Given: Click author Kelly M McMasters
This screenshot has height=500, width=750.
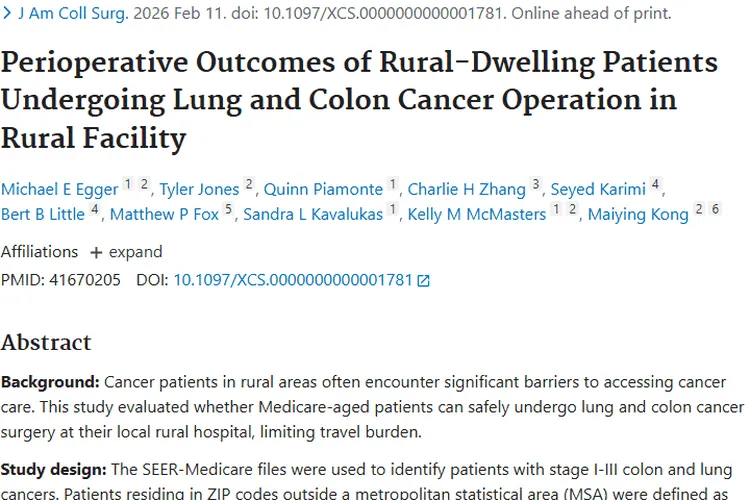Looking at the screenshot, I should coord(477,214).
